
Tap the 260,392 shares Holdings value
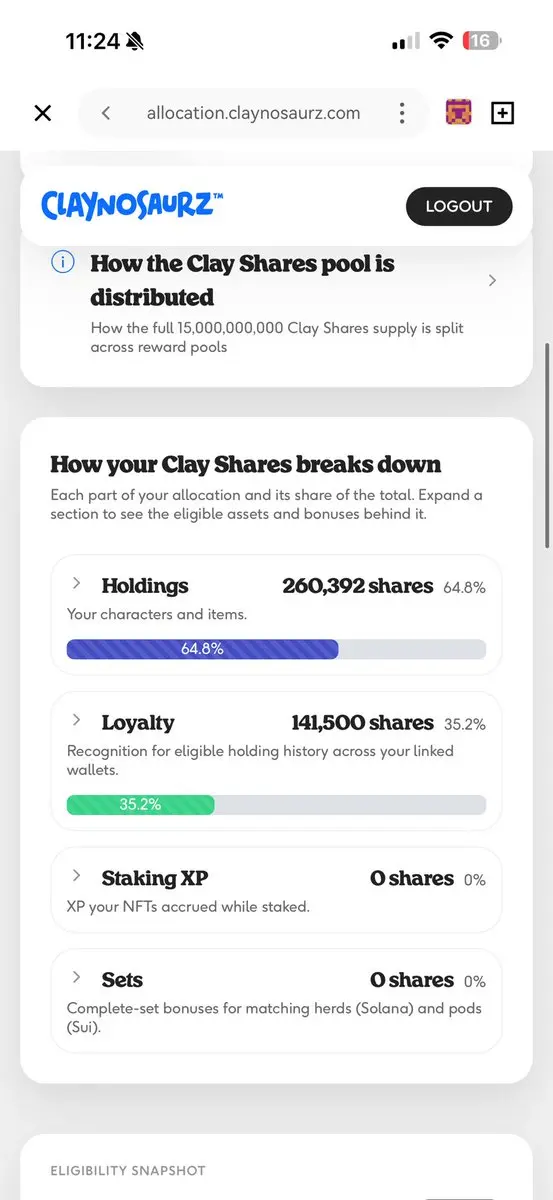point(357,586)
